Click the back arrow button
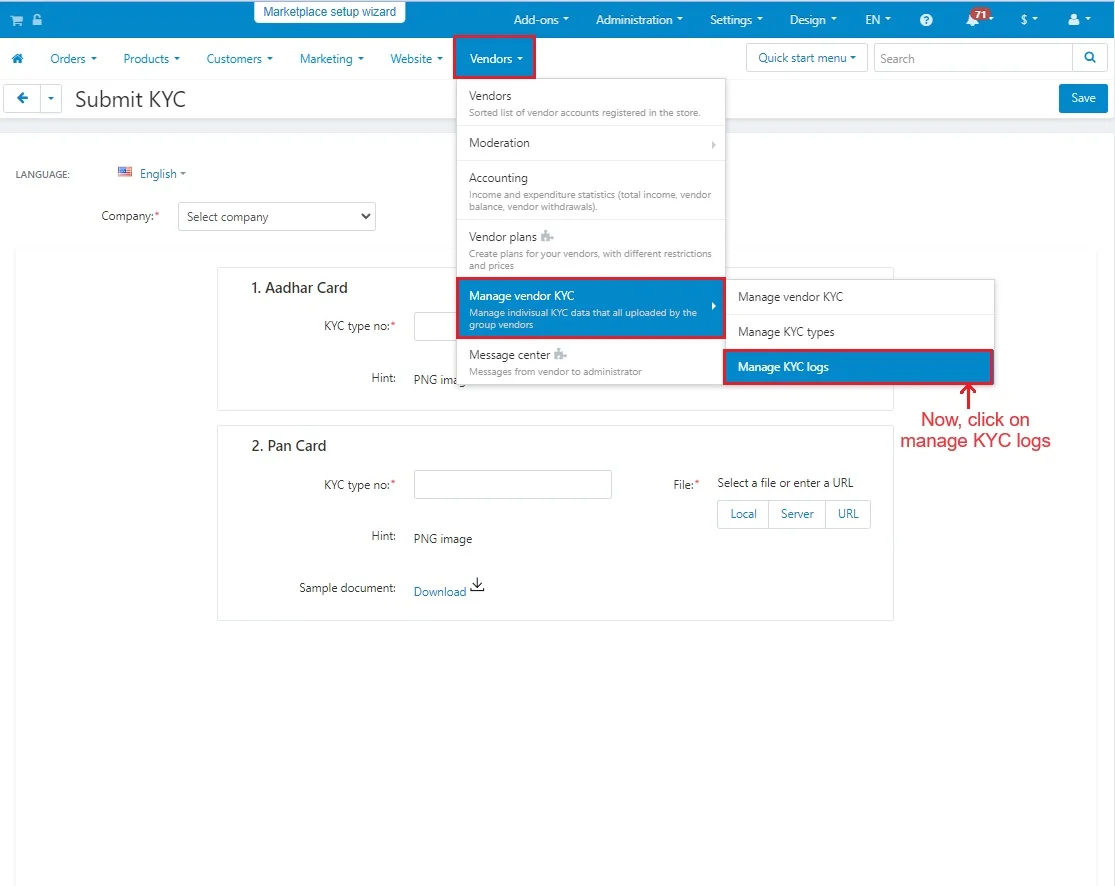The width and height of the screenshot is (1115, 886). [x=22, y=98]
